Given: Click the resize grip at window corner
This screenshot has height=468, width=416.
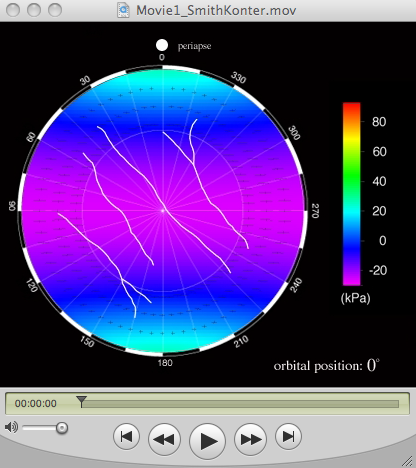Looking at the screenshot, I should 408,461.
